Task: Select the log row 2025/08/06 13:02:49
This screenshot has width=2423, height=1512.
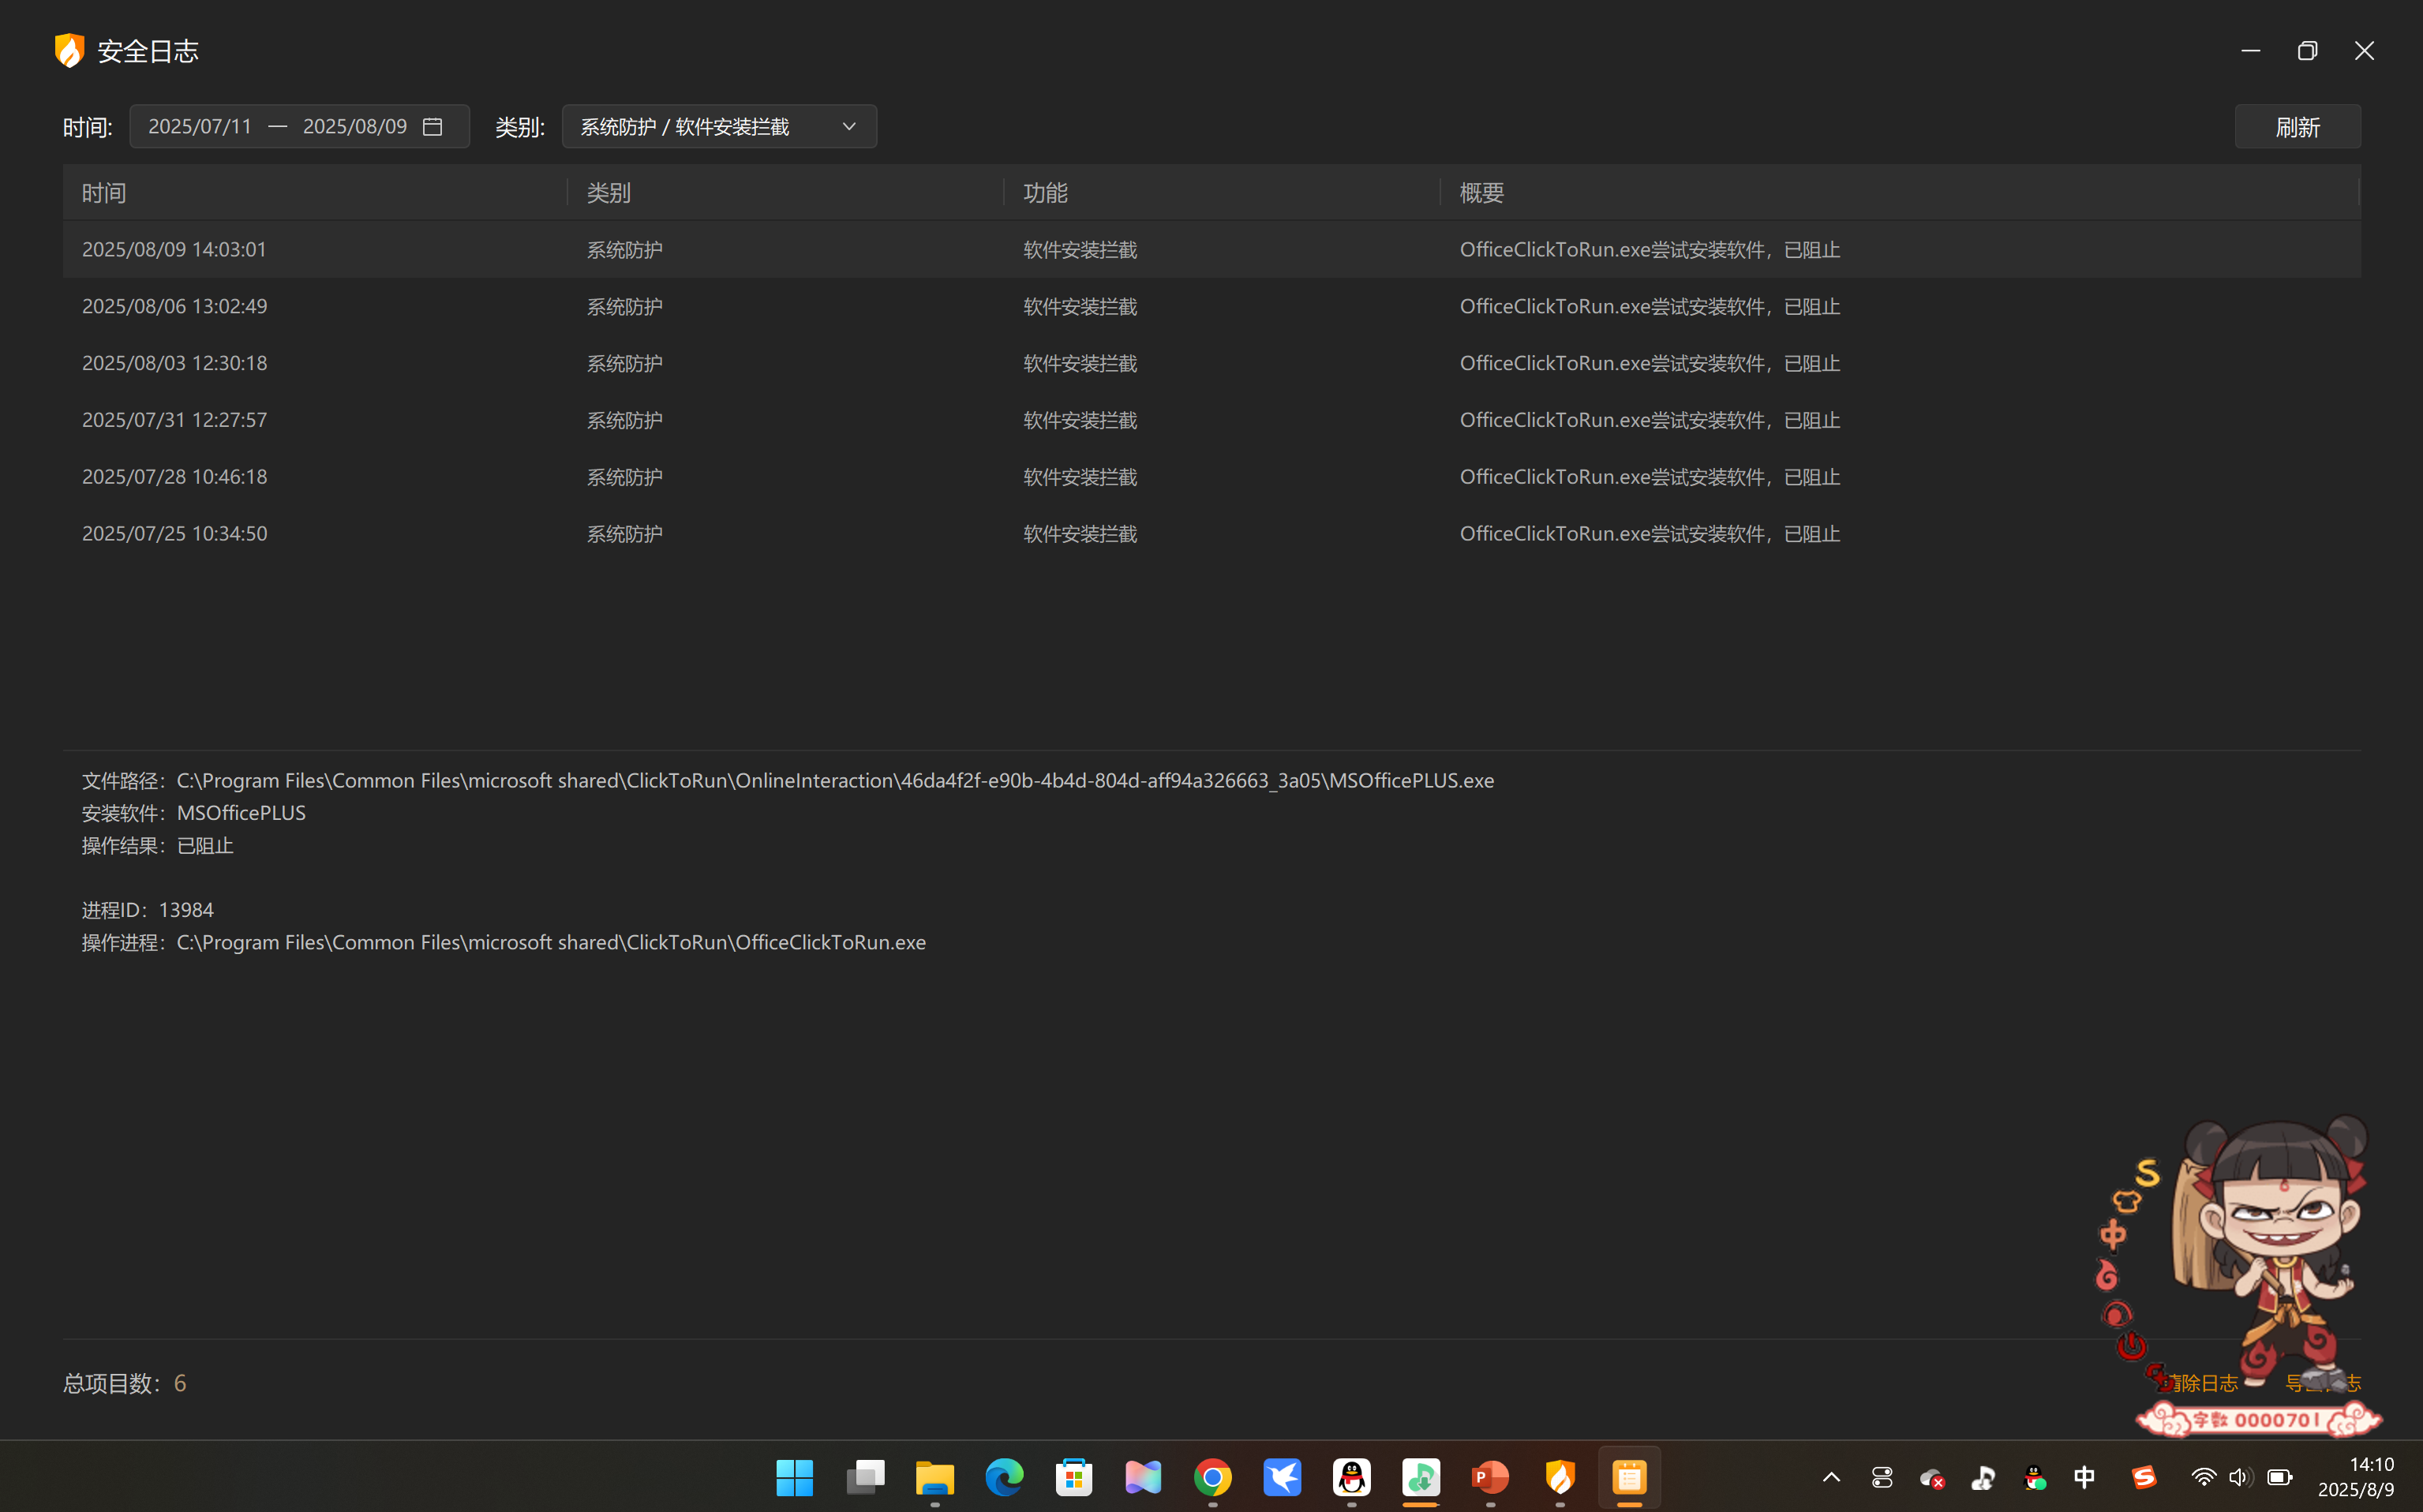Action: [1211, 306]
